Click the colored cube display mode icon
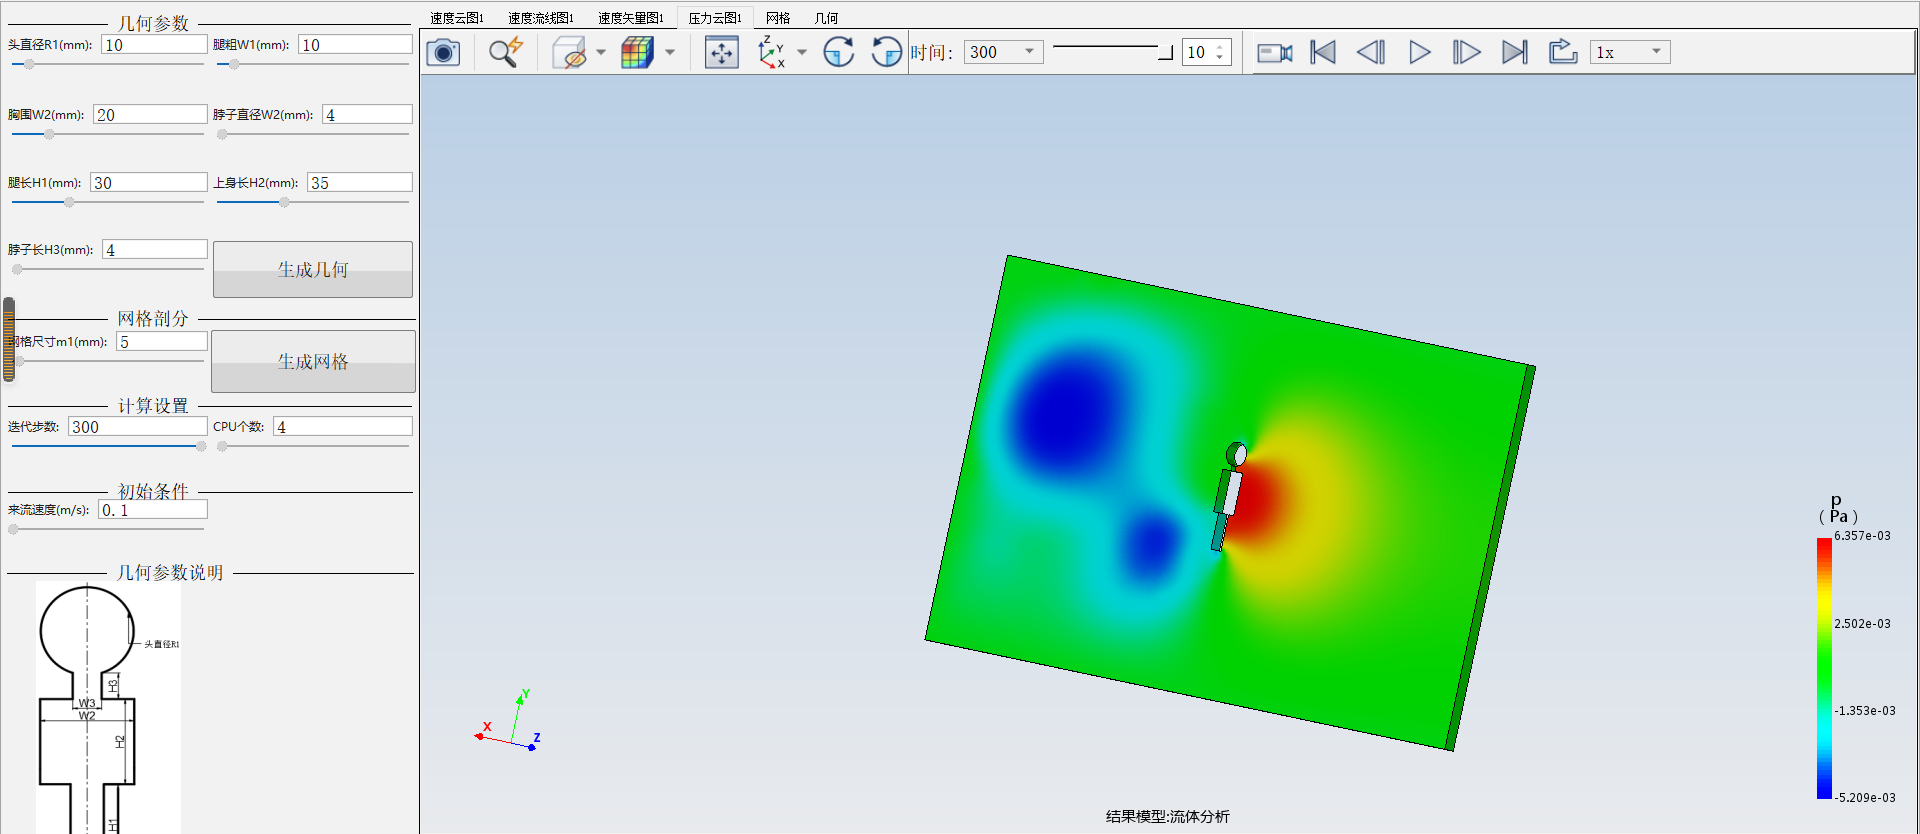 637,52
